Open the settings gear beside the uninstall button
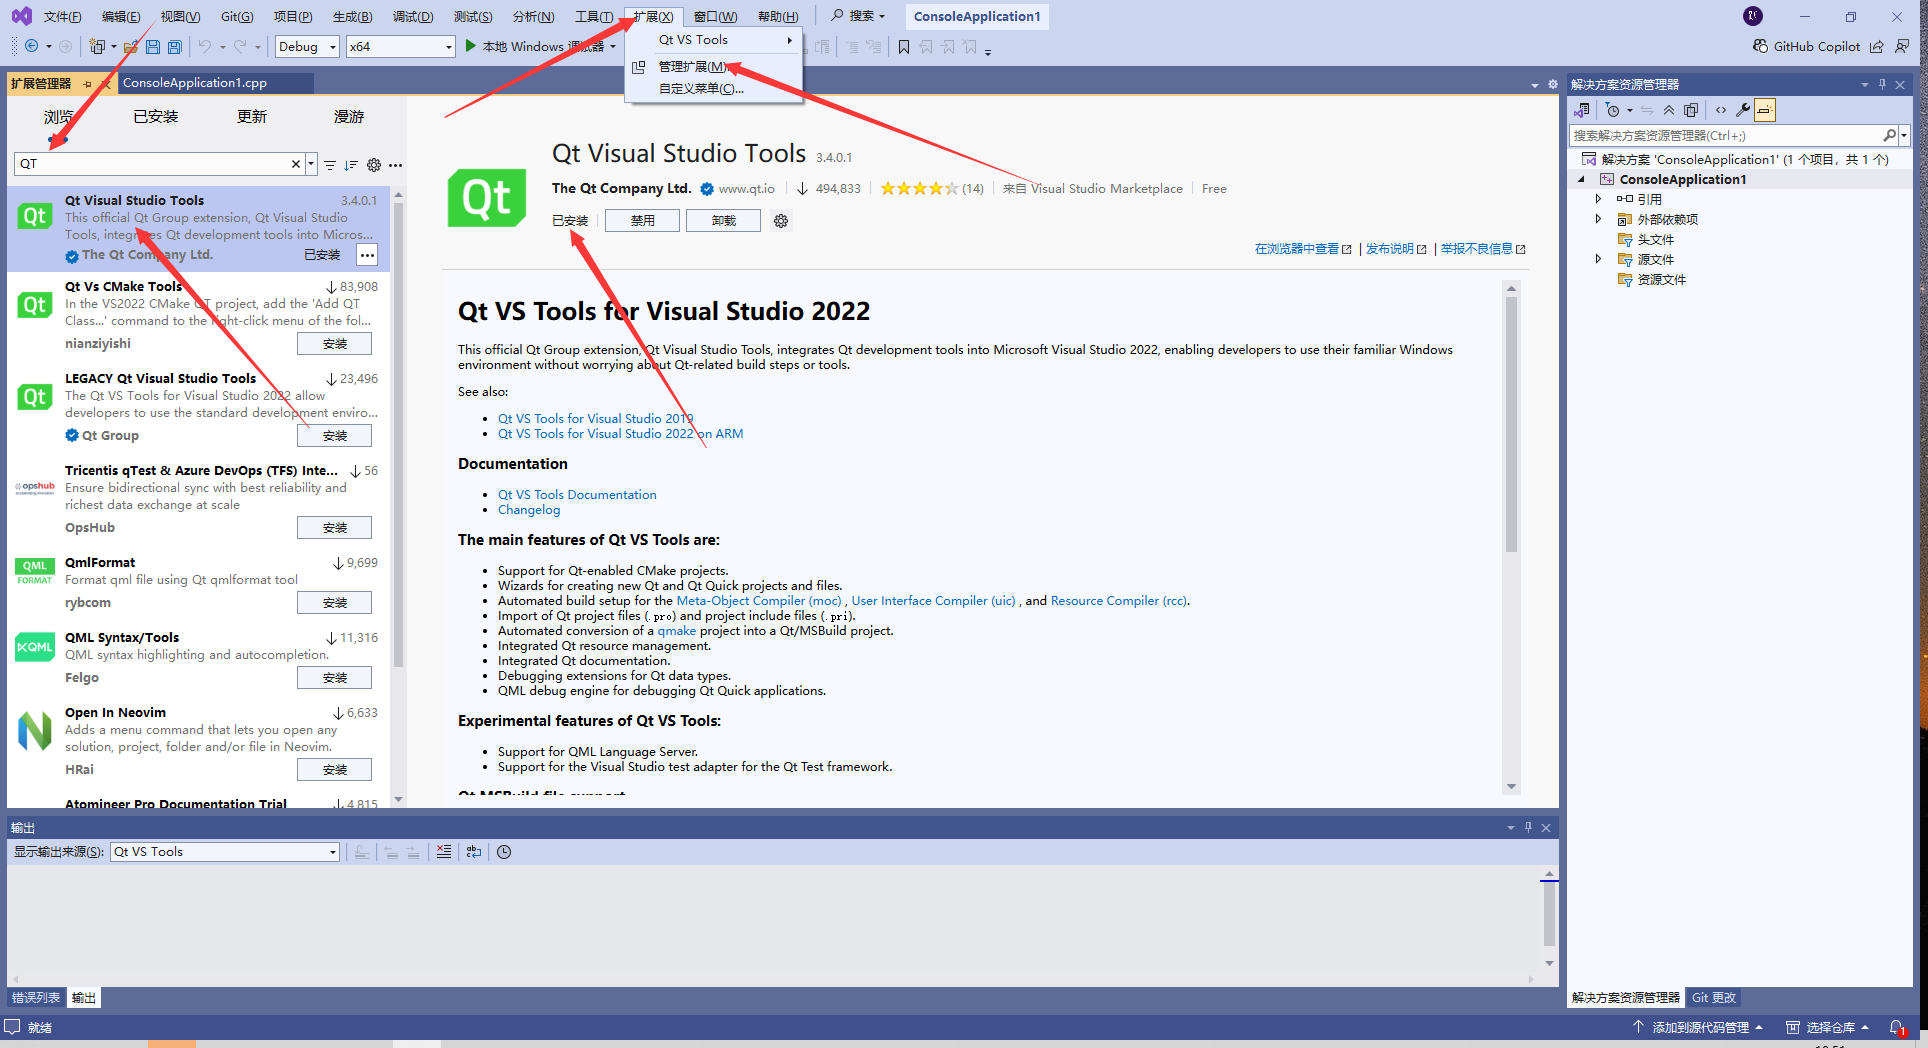 coord(781,221)
